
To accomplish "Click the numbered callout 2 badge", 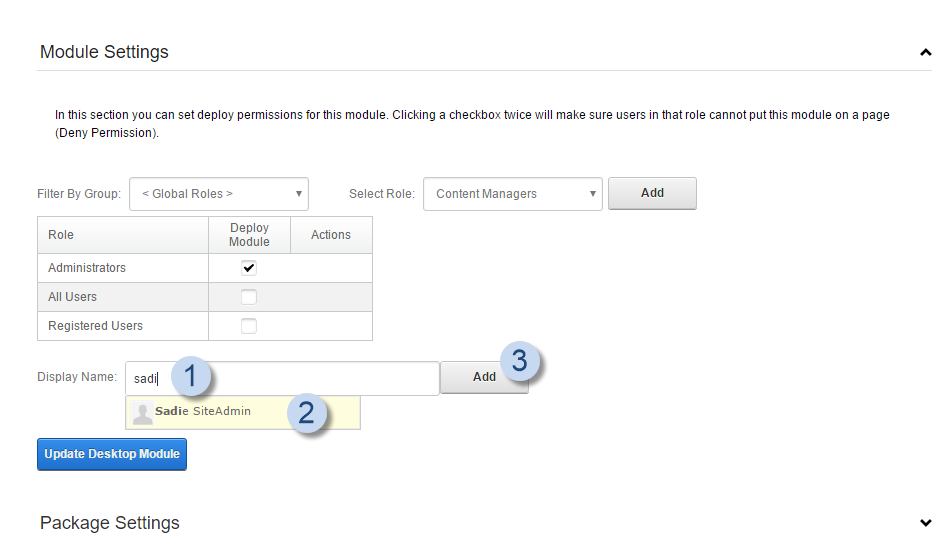I will tap(307, 413).
